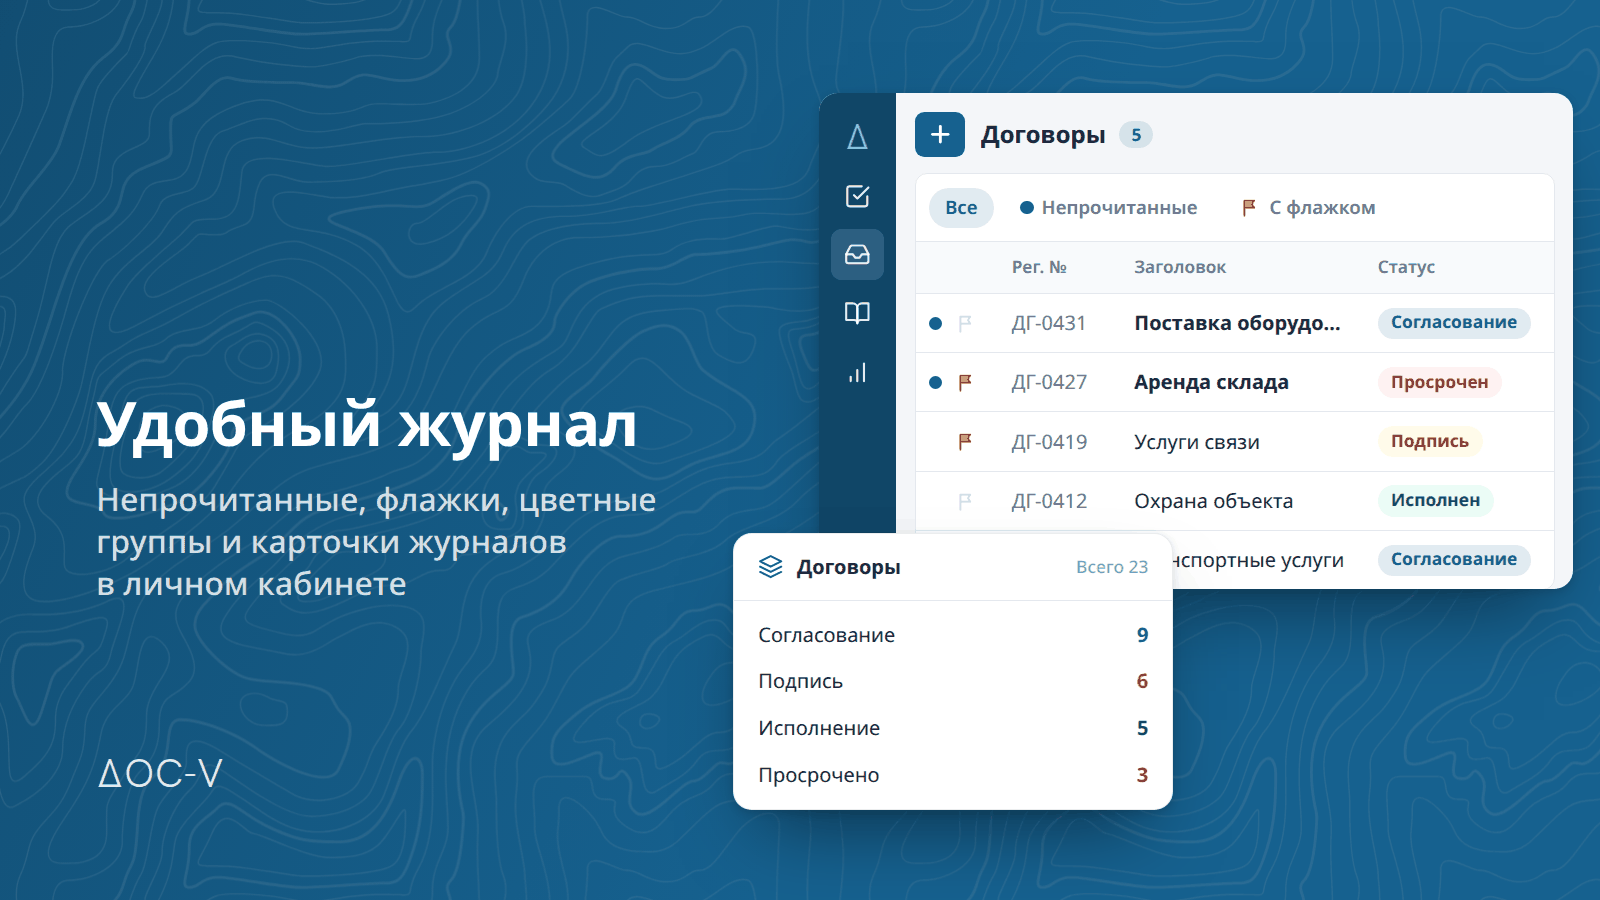Click the Договоры card title
This screenshot has height=900, width=1600.
click(x=848, y=567)
